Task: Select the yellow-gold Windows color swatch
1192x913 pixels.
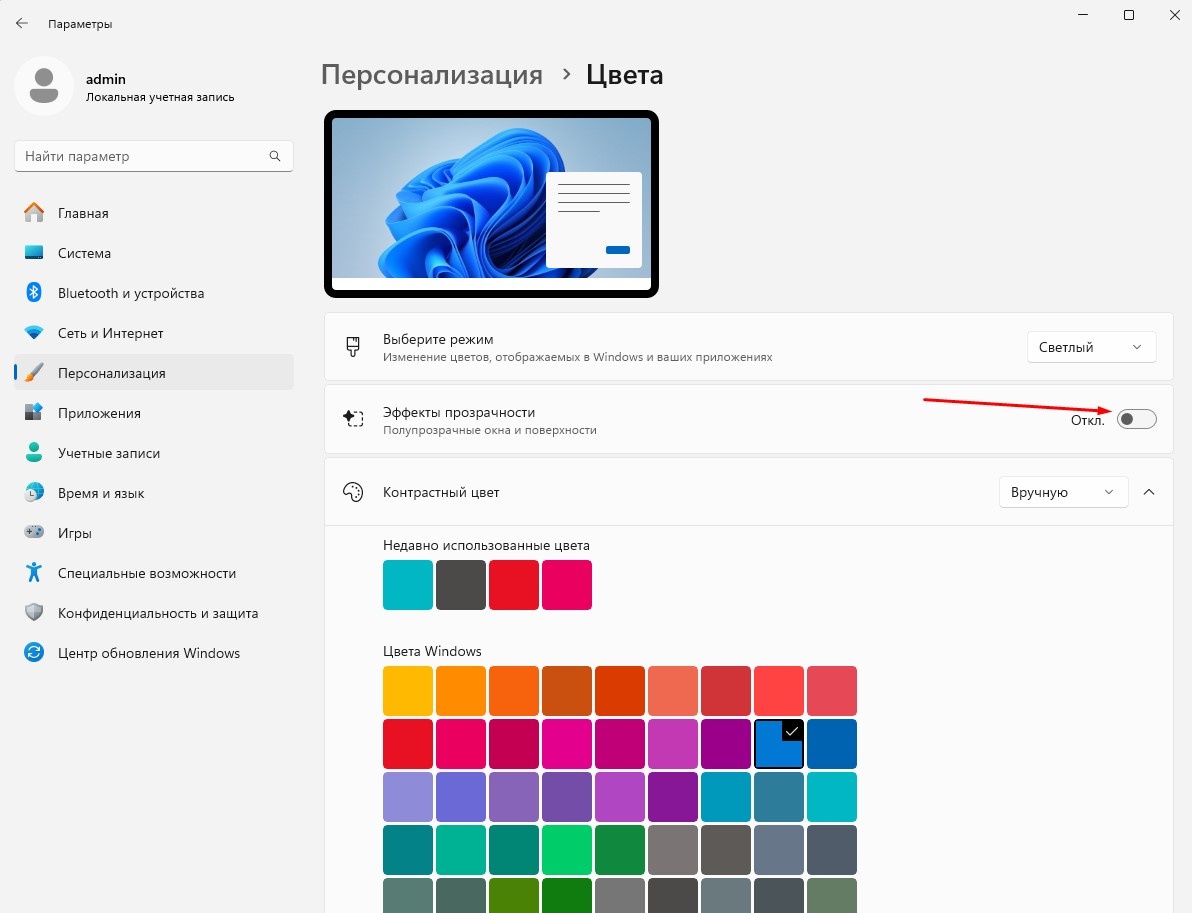Action: pos(408,691)
